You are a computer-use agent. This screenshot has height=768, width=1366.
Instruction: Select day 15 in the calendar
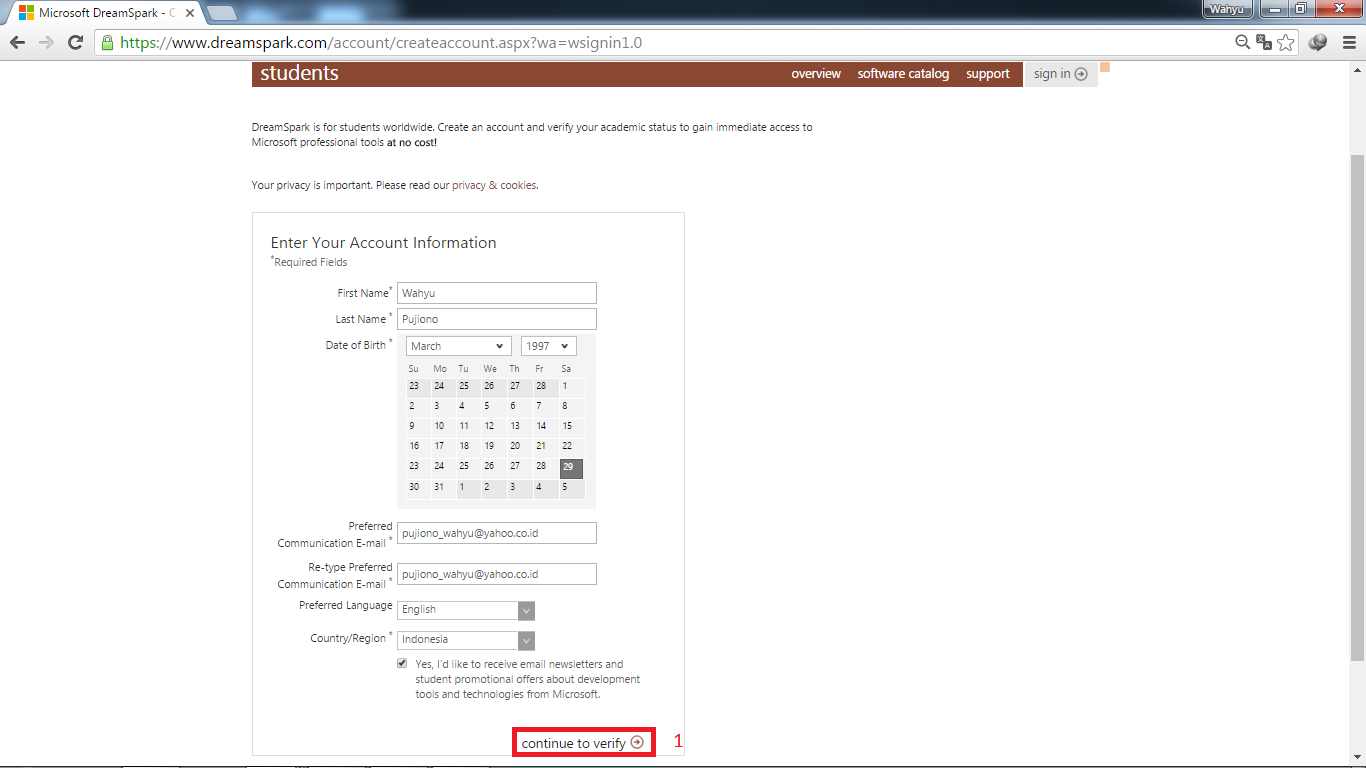[571, 428]
